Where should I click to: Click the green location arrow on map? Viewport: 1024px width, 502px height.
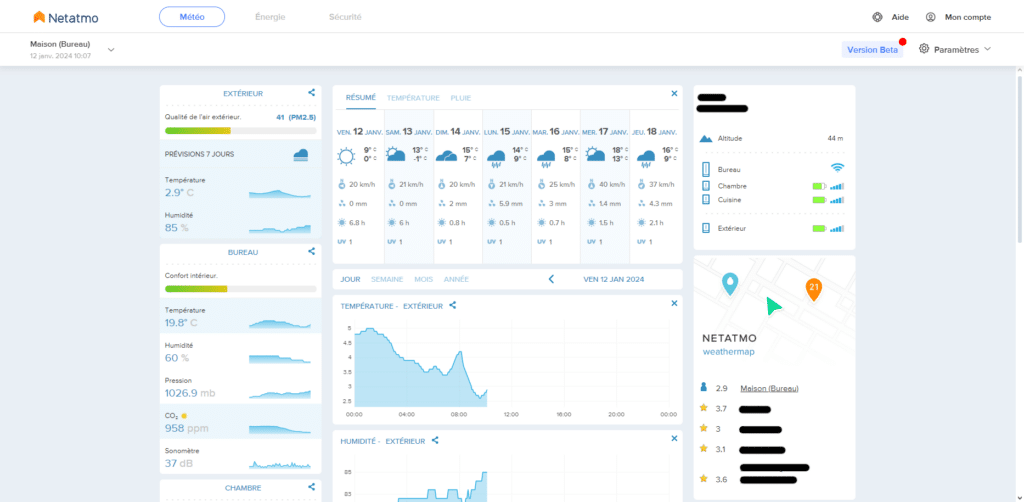click(773, 306)
